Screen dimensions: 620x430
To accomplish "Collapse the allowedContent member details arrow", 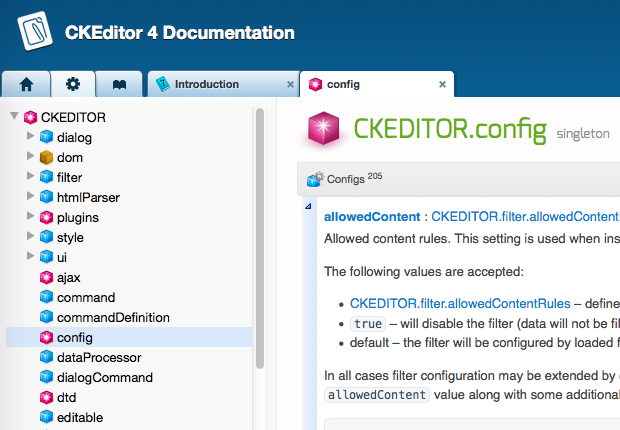I will [308, 206].
